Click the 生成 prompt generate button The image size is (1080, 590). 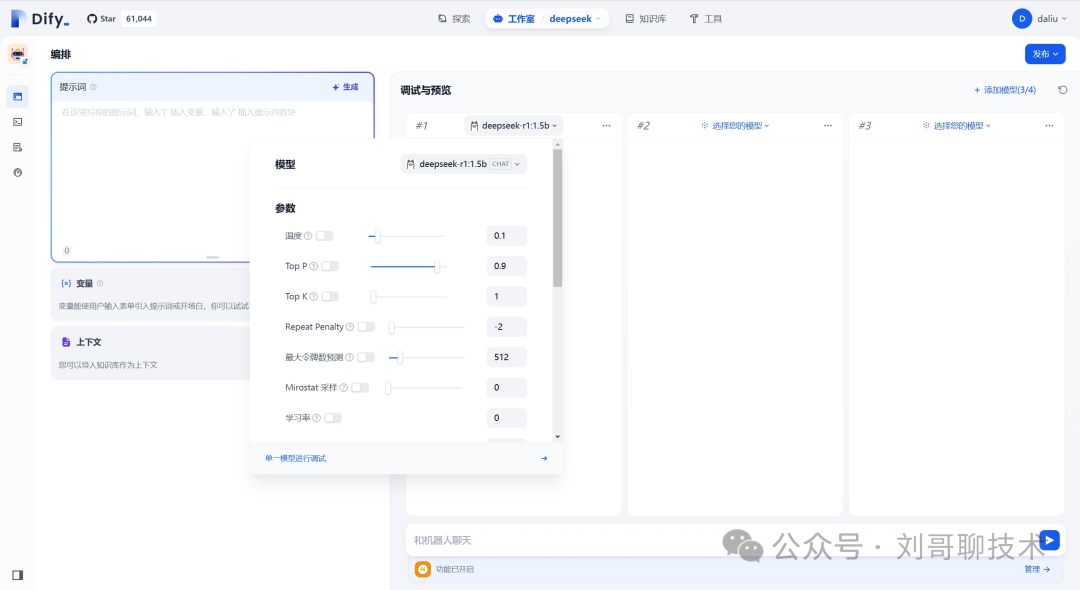pos(345,87)
